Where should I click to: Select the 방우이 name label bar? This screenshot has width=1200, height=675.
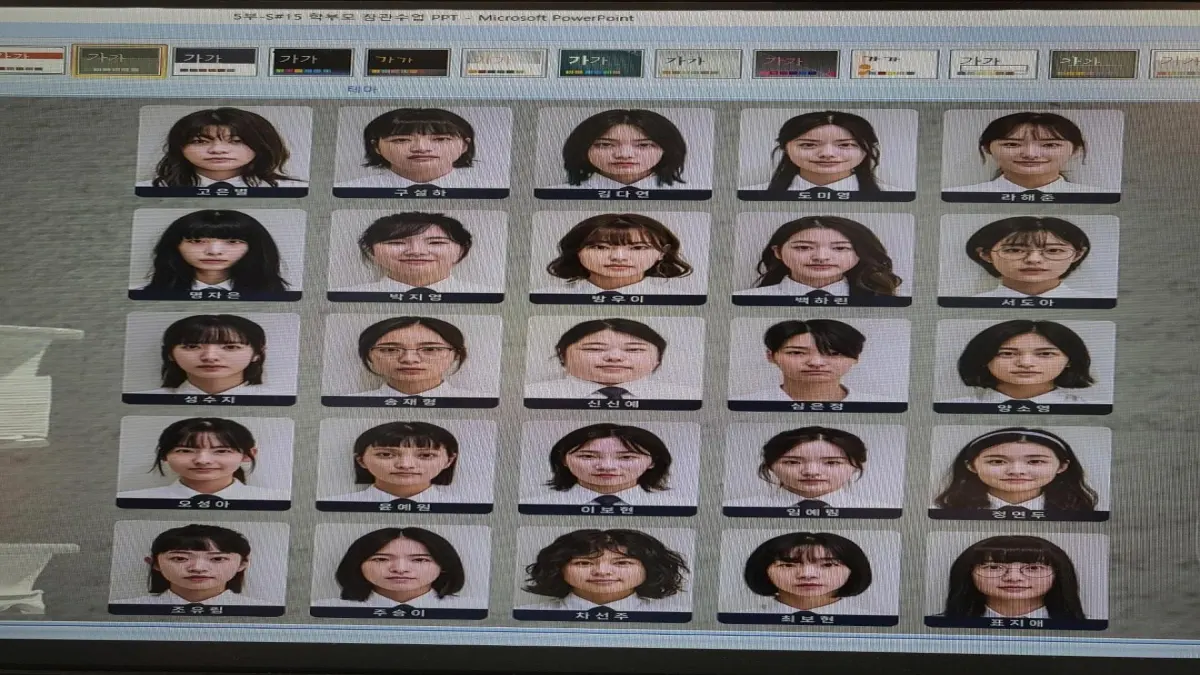click(618, 298)
